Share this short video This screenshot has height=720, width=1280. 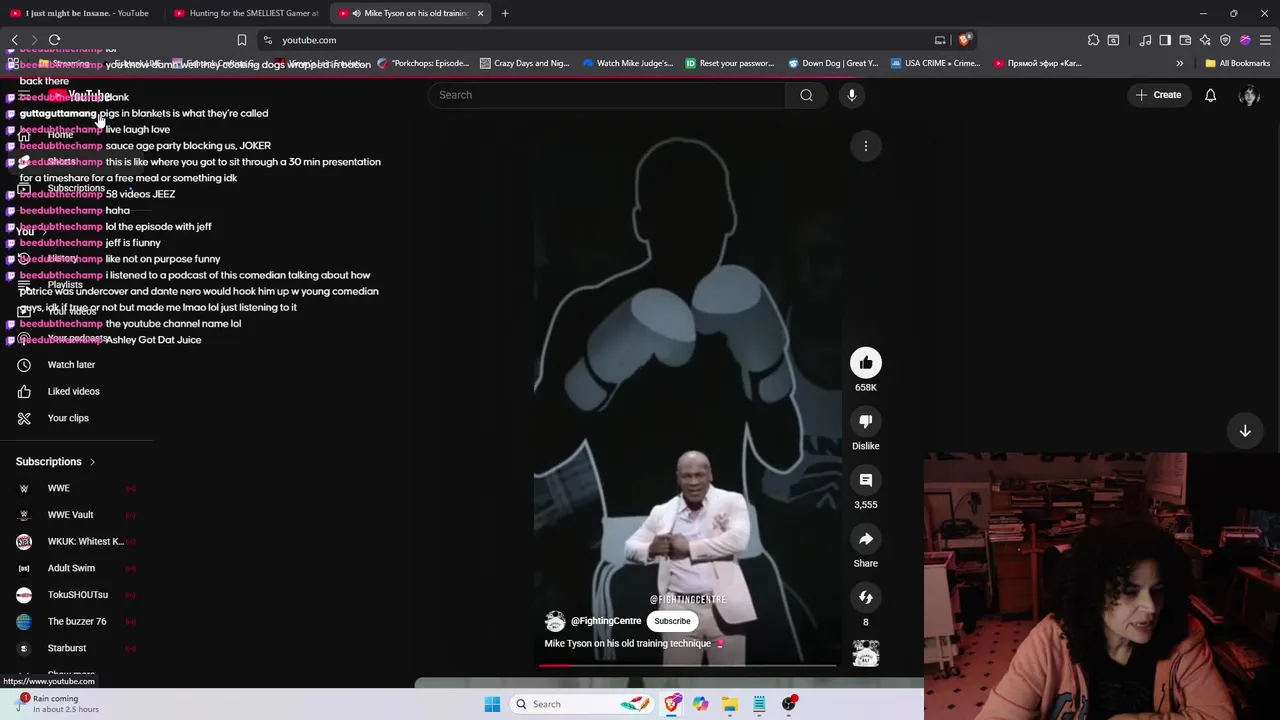point(866,539)
